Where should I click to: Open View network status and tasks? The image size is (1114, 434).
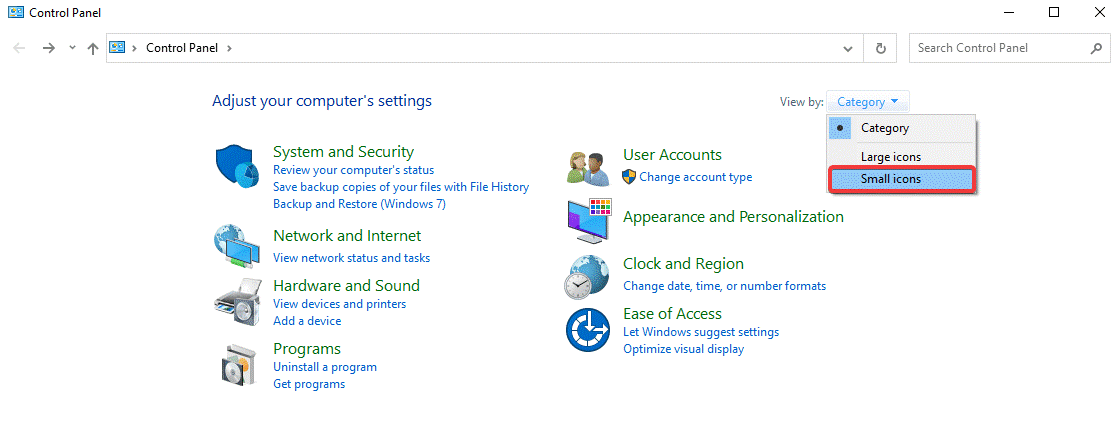(351, 258)
